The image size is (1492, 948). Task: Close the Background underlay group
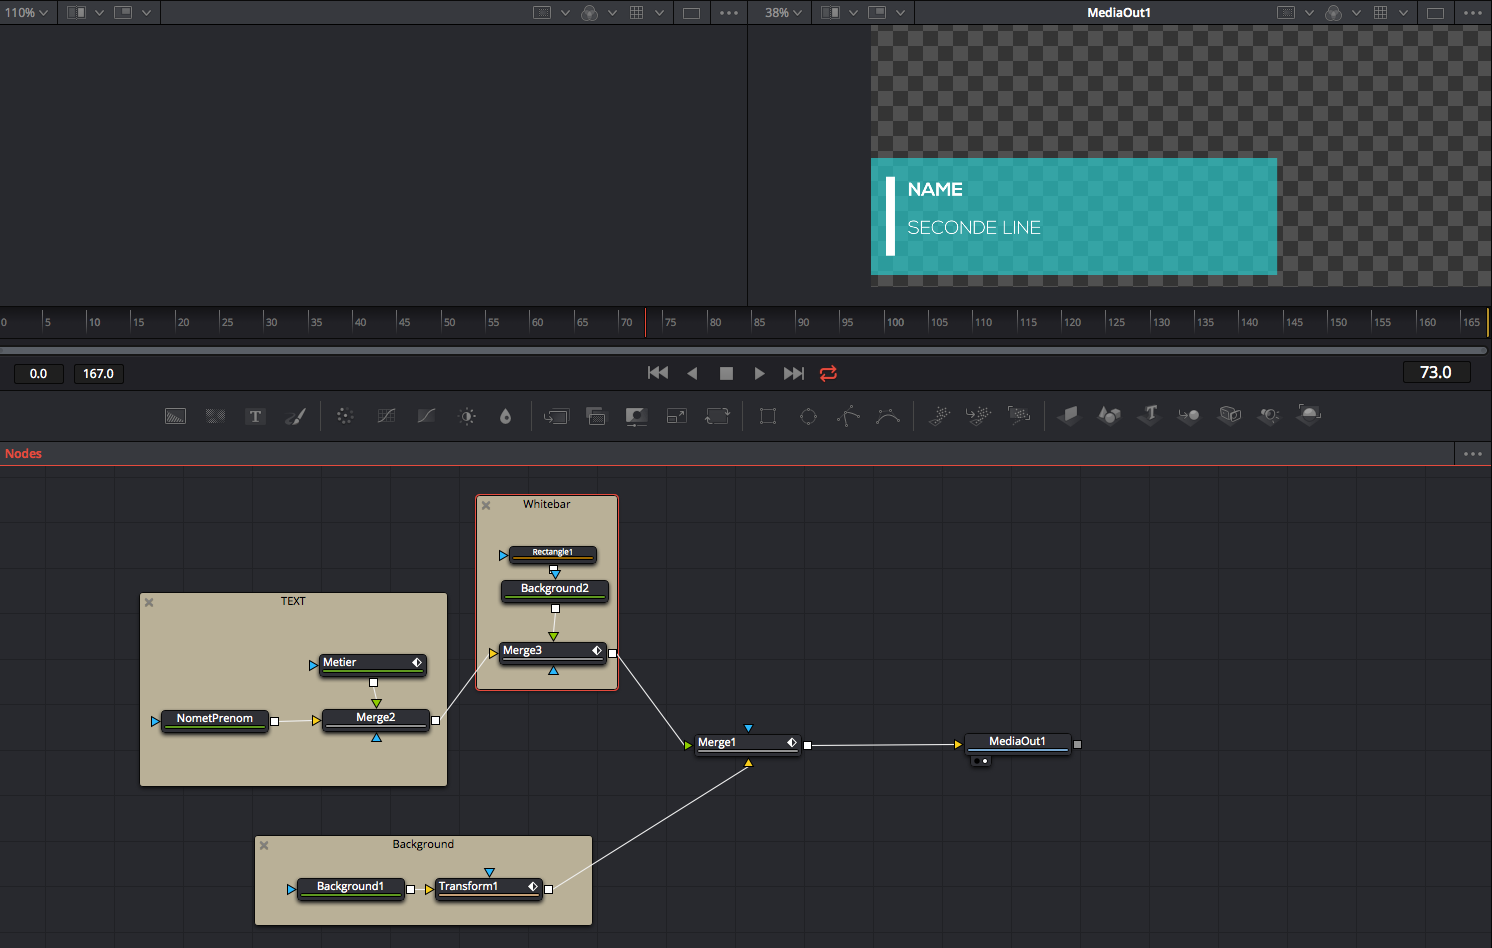(264, 846)
